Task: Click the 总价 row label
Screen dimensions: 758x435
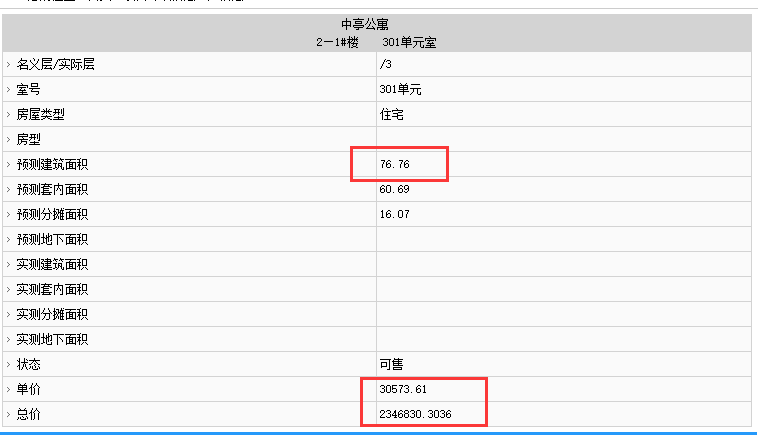Action: [29, 415]
